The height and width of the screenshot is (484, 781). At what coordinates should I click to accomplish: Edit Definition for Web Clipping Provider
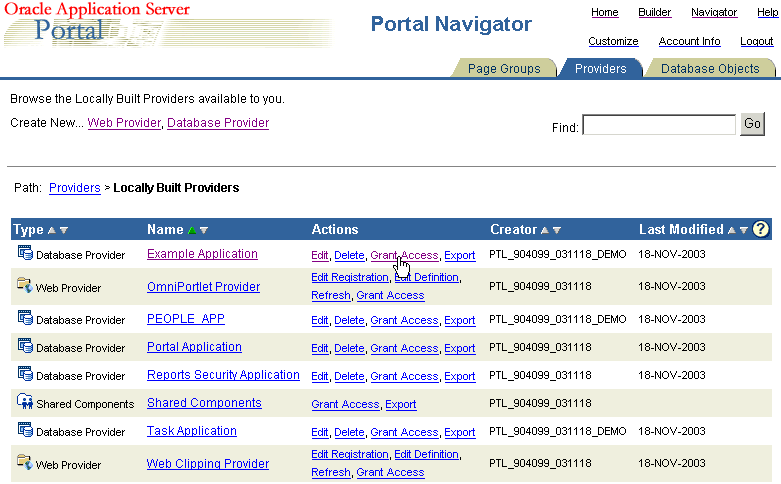coord(426,454)
